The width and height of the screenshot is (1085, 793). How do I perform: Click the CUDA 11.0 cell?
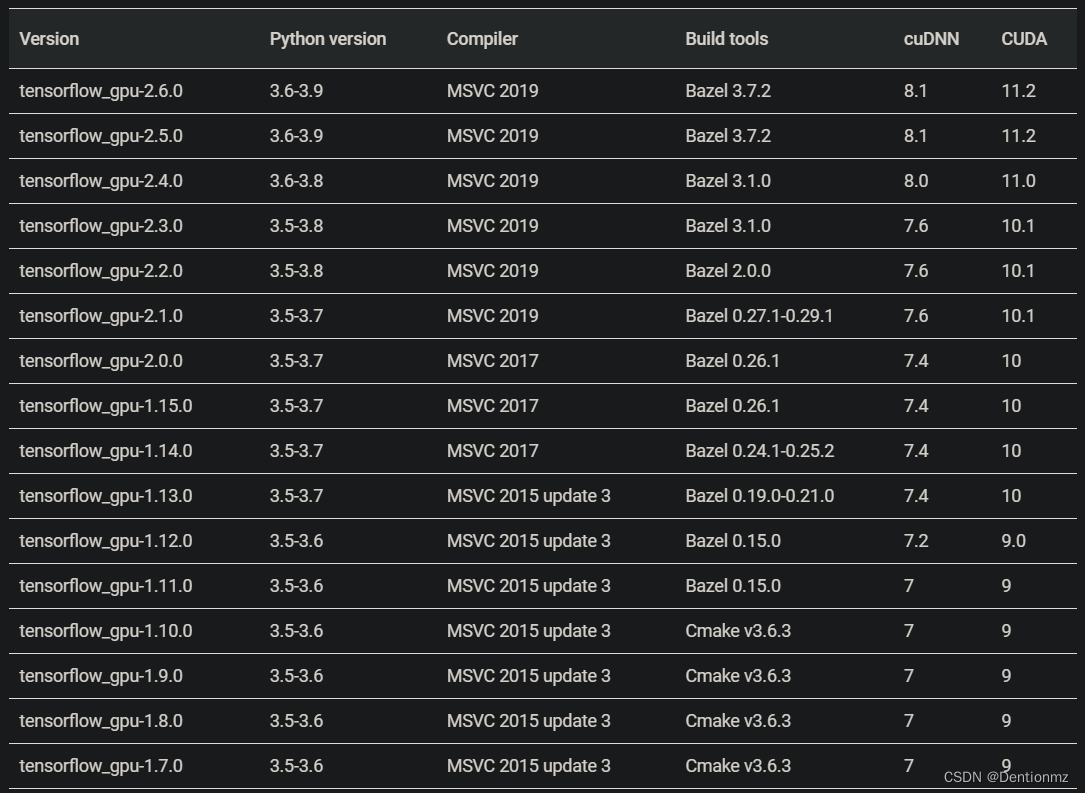tap(1019, 181)
